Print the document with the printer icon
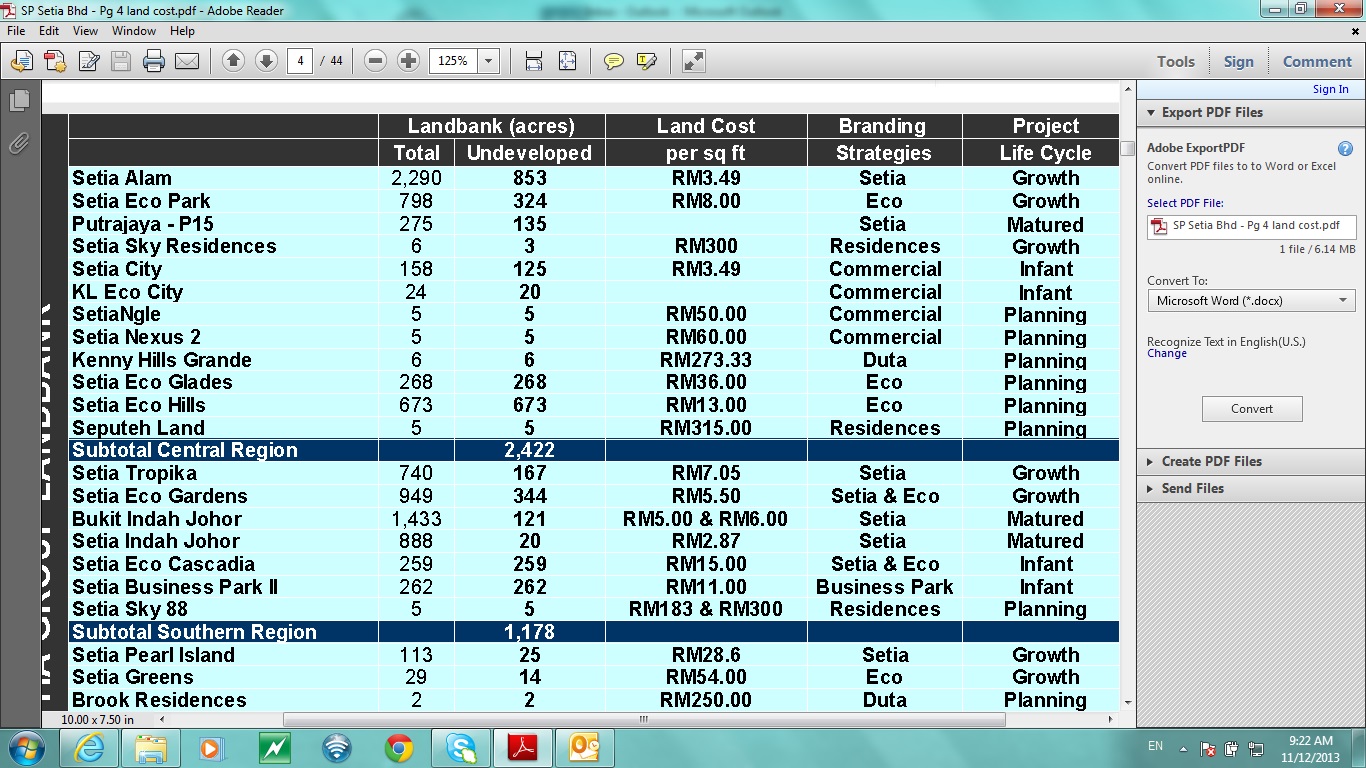This screenshot has width=1366, height=768. (154, 61)
